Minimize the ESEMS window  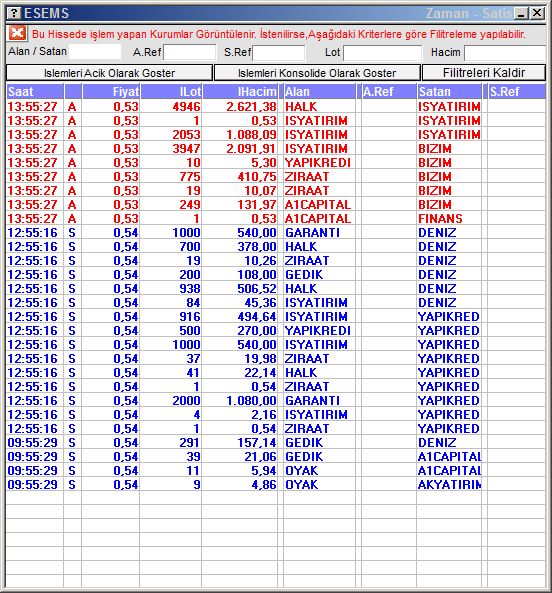pyautogui.click(x=521, y=14)
